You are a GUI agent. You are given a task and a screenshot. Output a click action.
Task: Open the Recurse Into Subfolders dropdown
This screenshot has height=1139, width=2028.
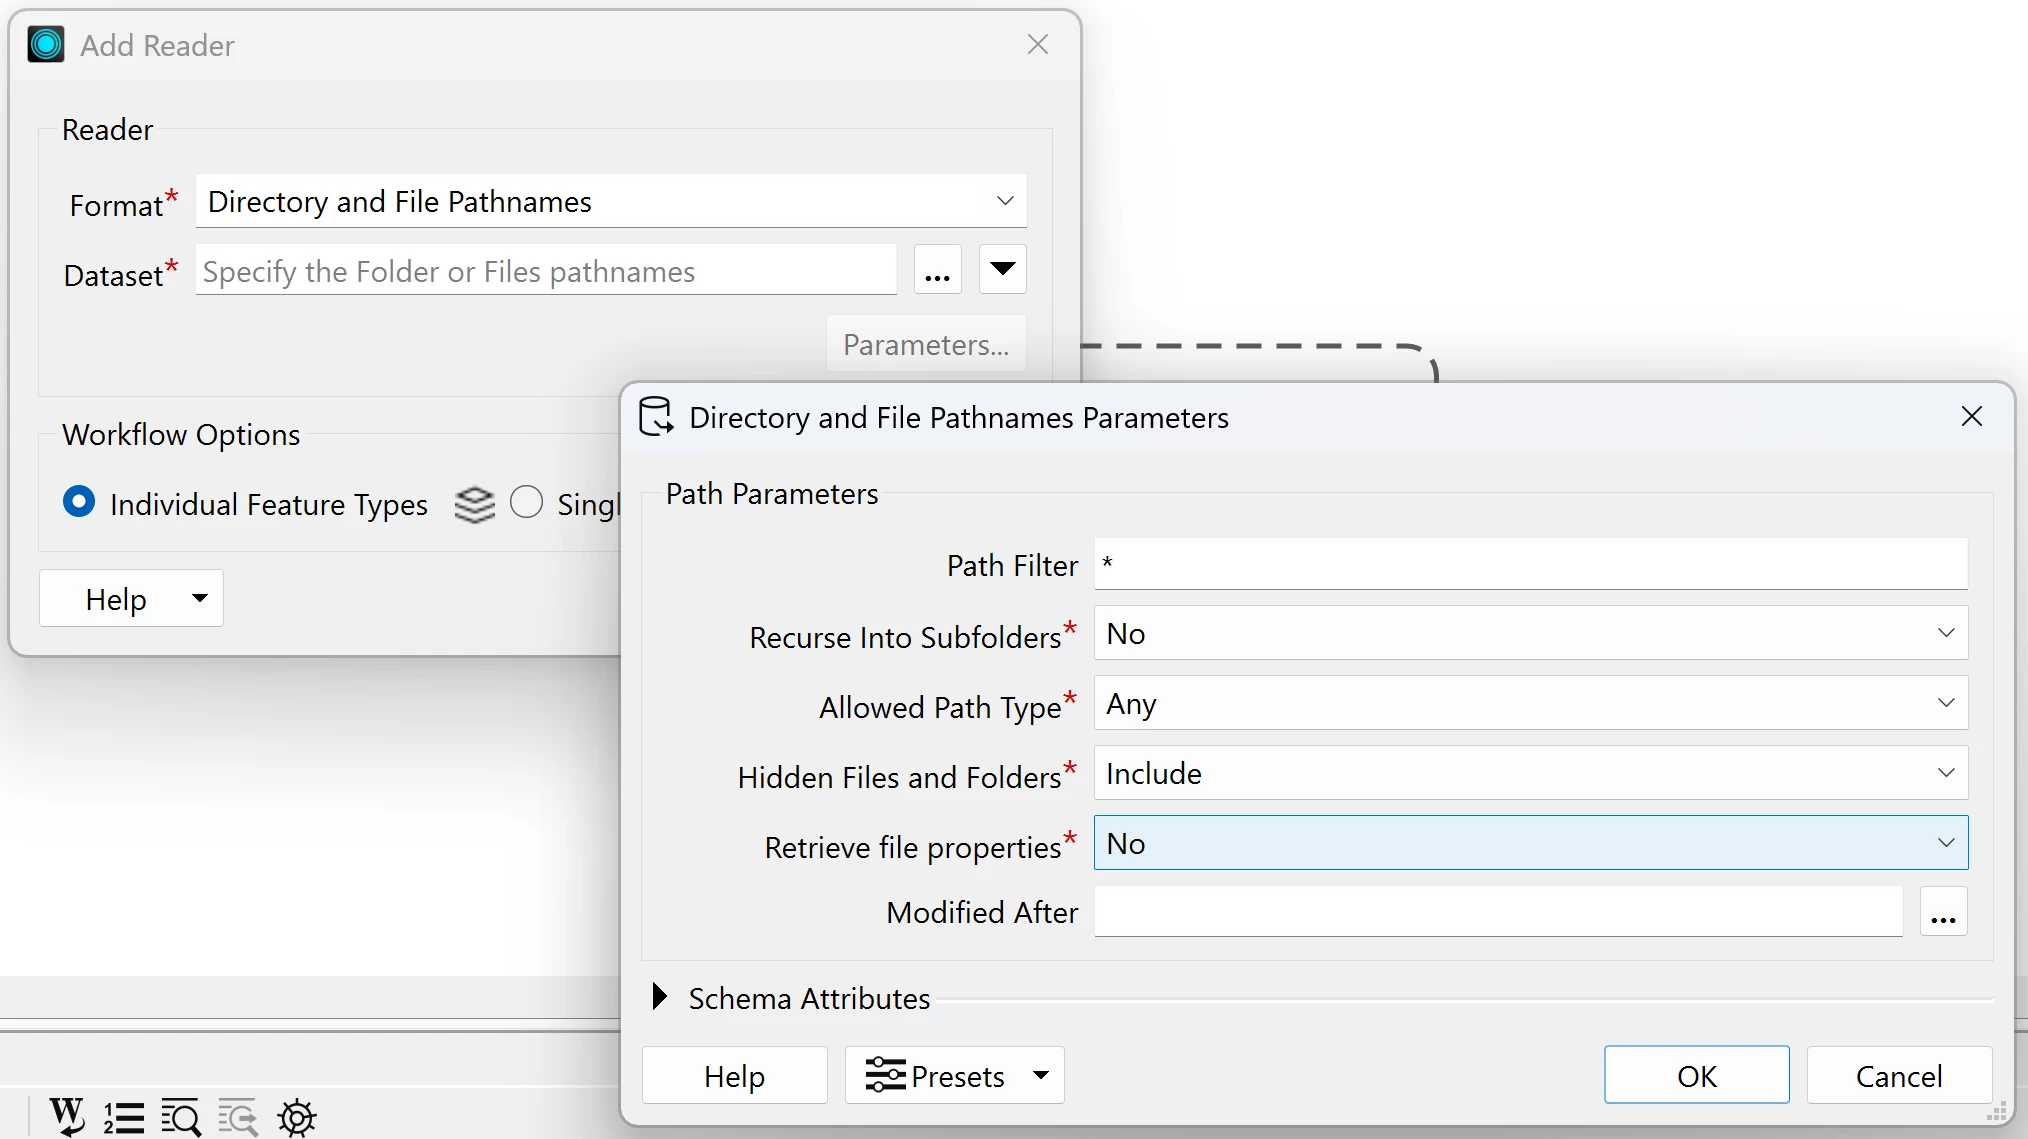(x=1530, y=633)
